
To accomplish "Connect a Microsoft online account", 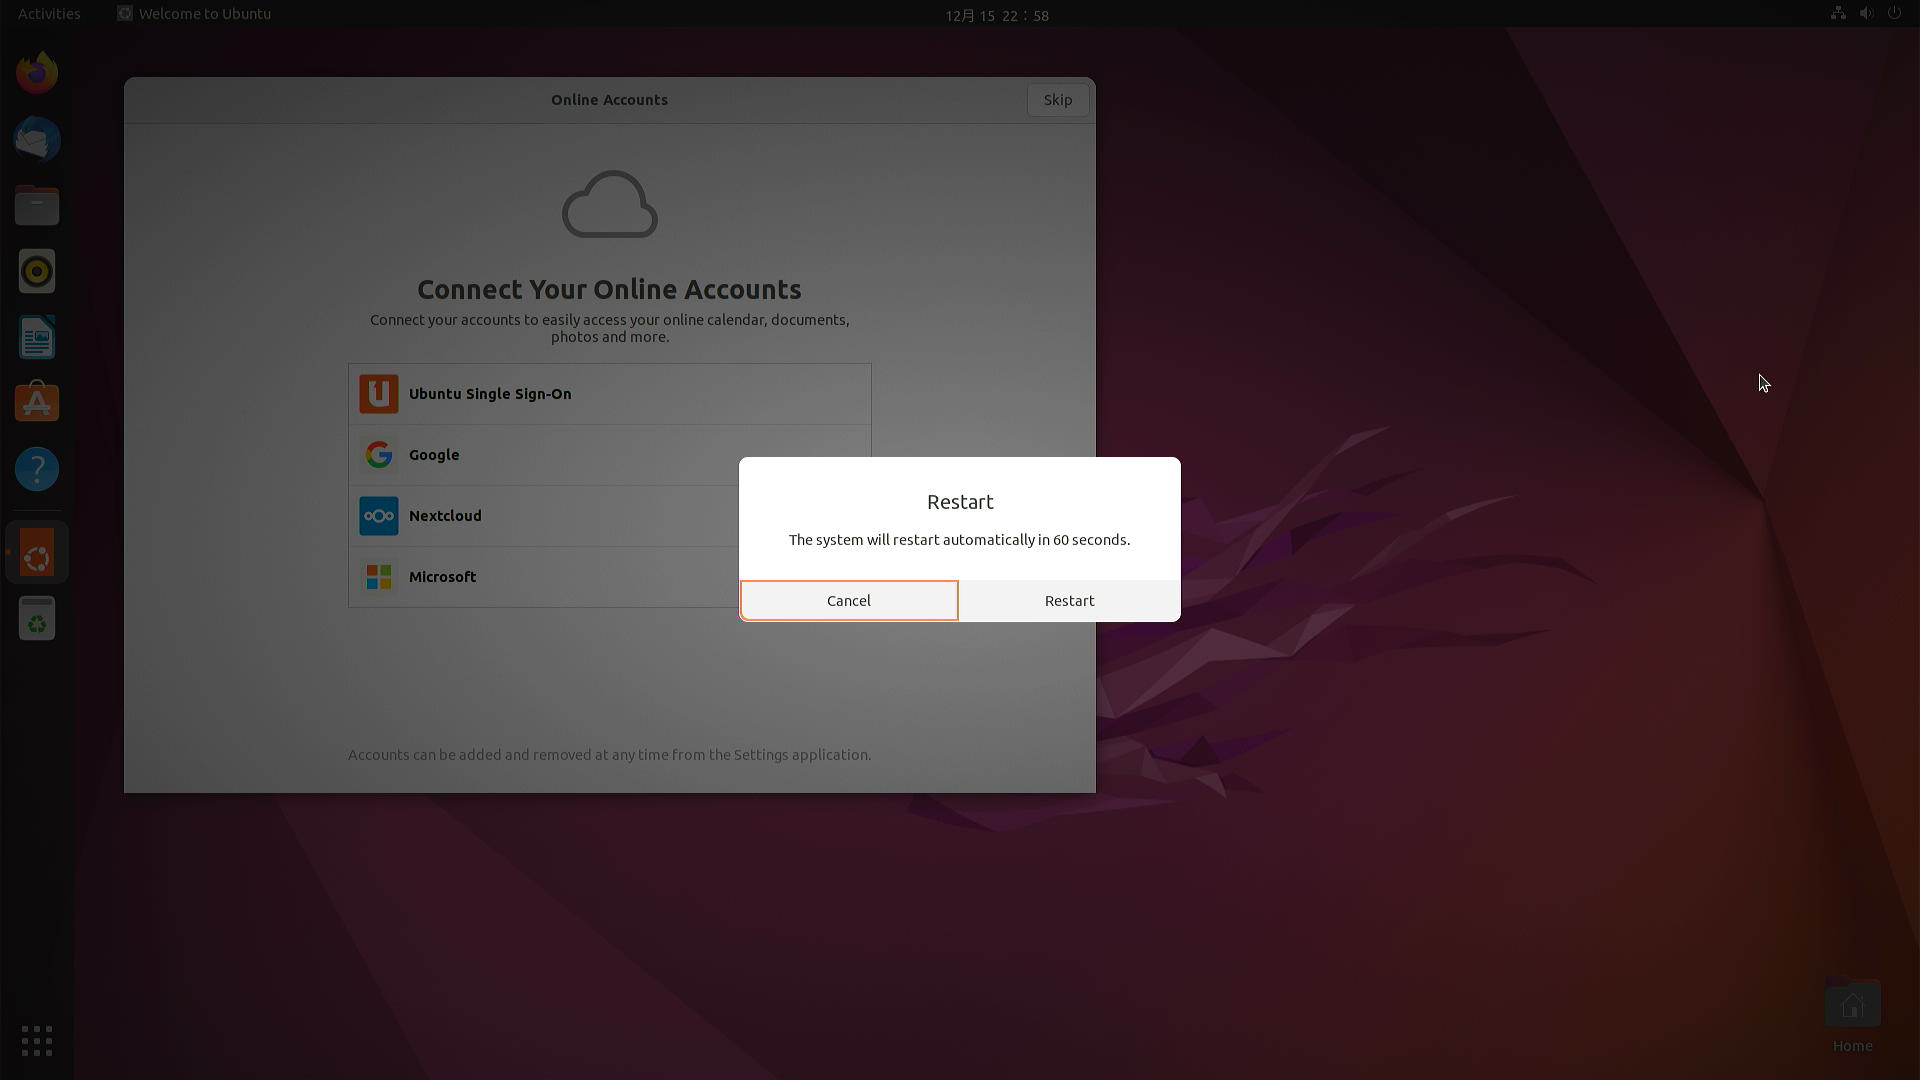I will tap(609, 577).
